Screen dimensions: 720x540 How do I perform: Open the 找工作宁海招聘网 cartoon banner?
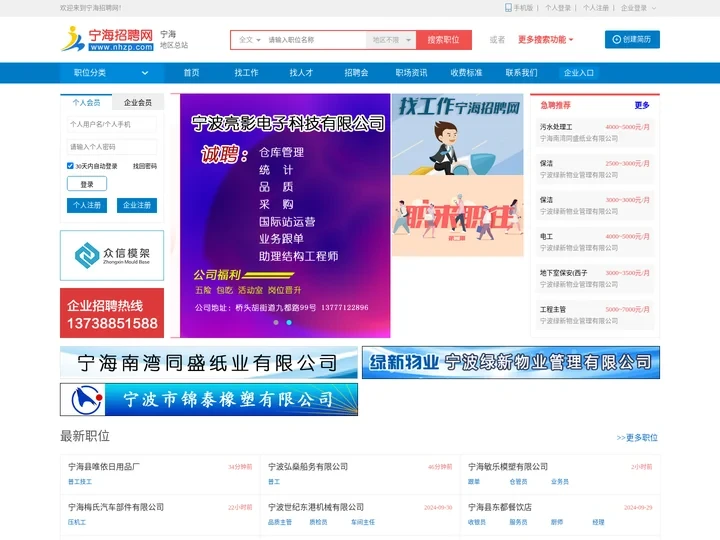pyautogui.click(x=458, y=134)
